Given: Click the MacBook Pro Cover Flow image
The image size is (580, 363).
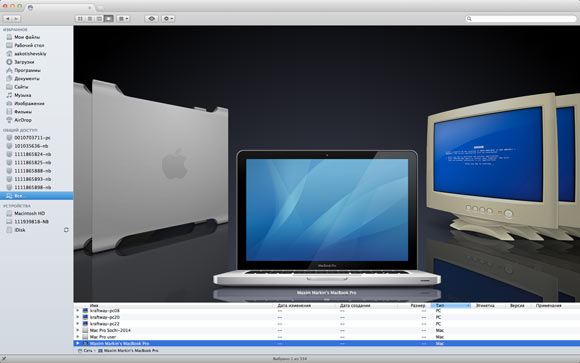Looking at the screenshot, I should pos(327,218).
